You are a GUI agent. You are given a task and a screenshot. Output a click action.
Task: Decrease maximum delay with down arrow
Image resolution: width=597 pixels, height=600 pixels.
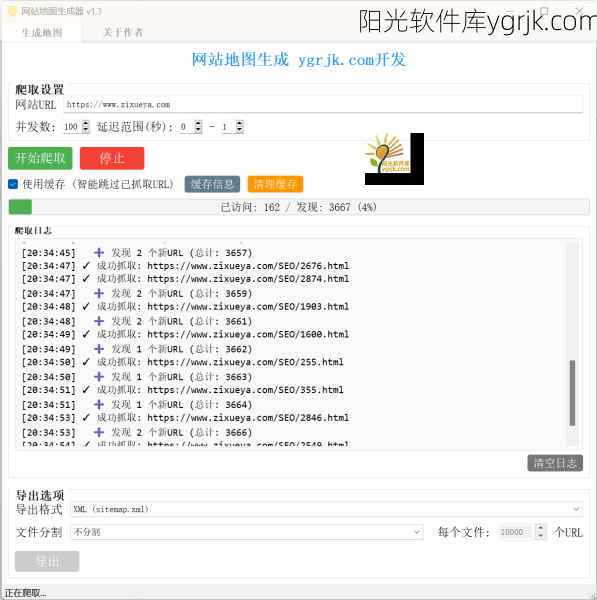[x=240, y=130]
